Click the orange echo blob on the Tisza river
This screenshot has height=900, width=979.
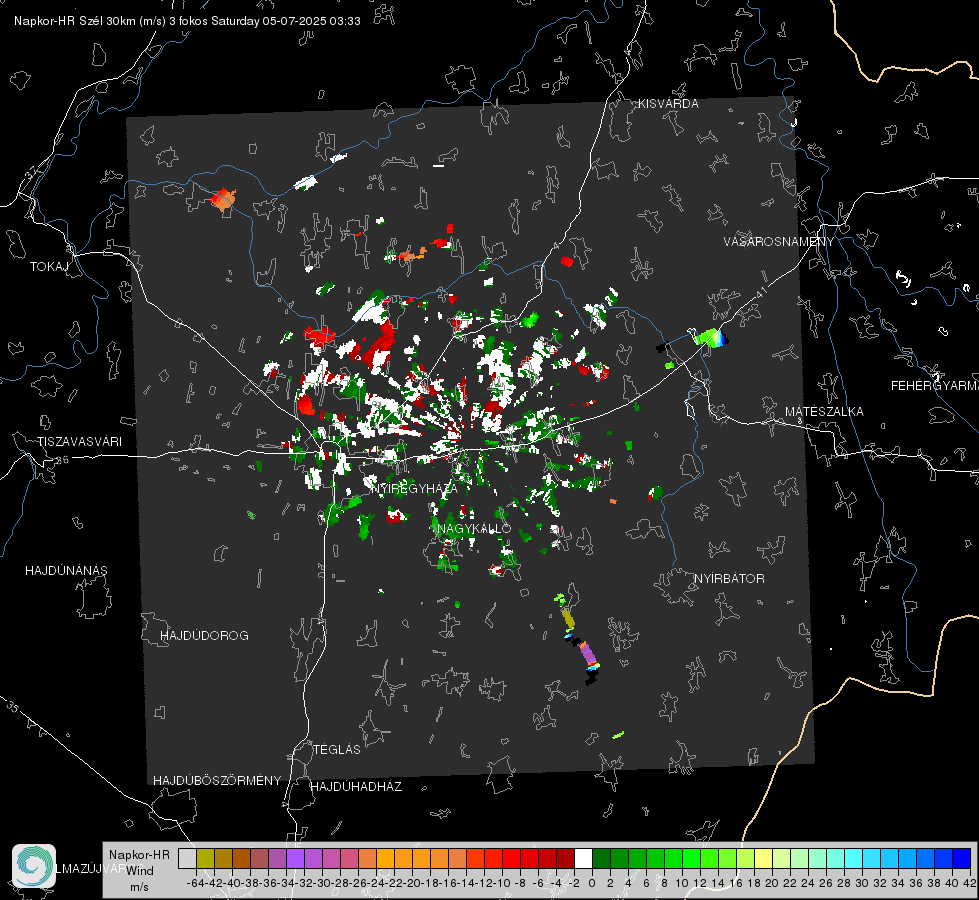223,200
